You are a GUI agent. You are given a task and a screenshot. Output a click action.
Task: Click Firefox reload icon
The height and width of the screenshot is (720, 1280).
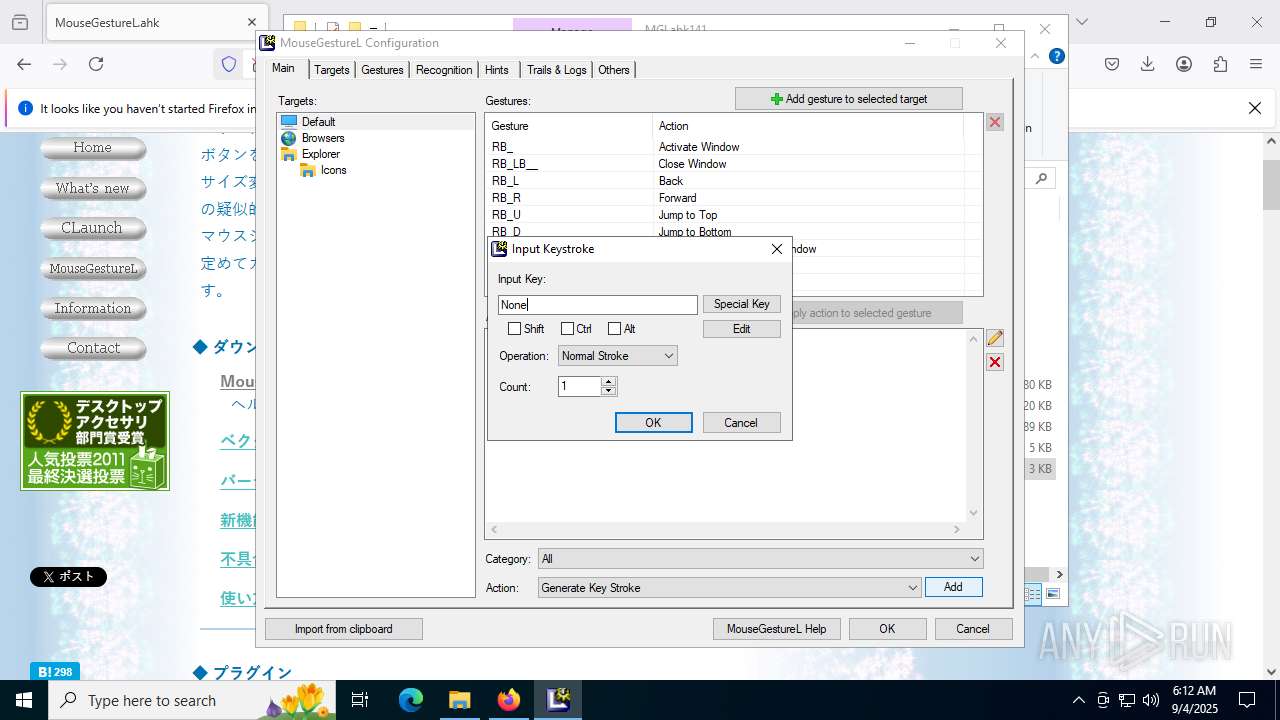96,64
